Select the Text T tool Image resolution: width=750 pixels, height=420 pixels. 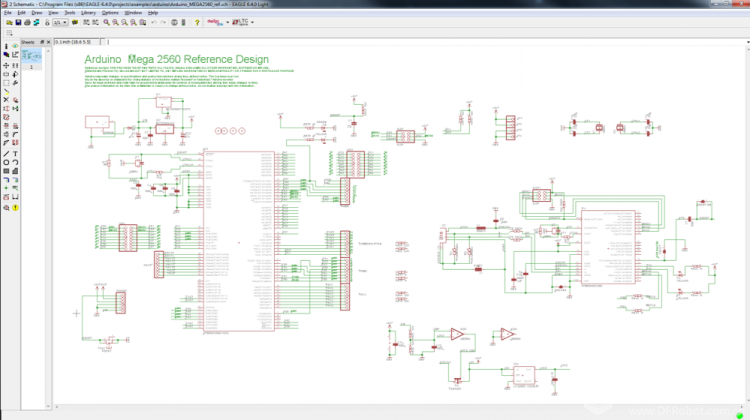(x=15, y=154)
